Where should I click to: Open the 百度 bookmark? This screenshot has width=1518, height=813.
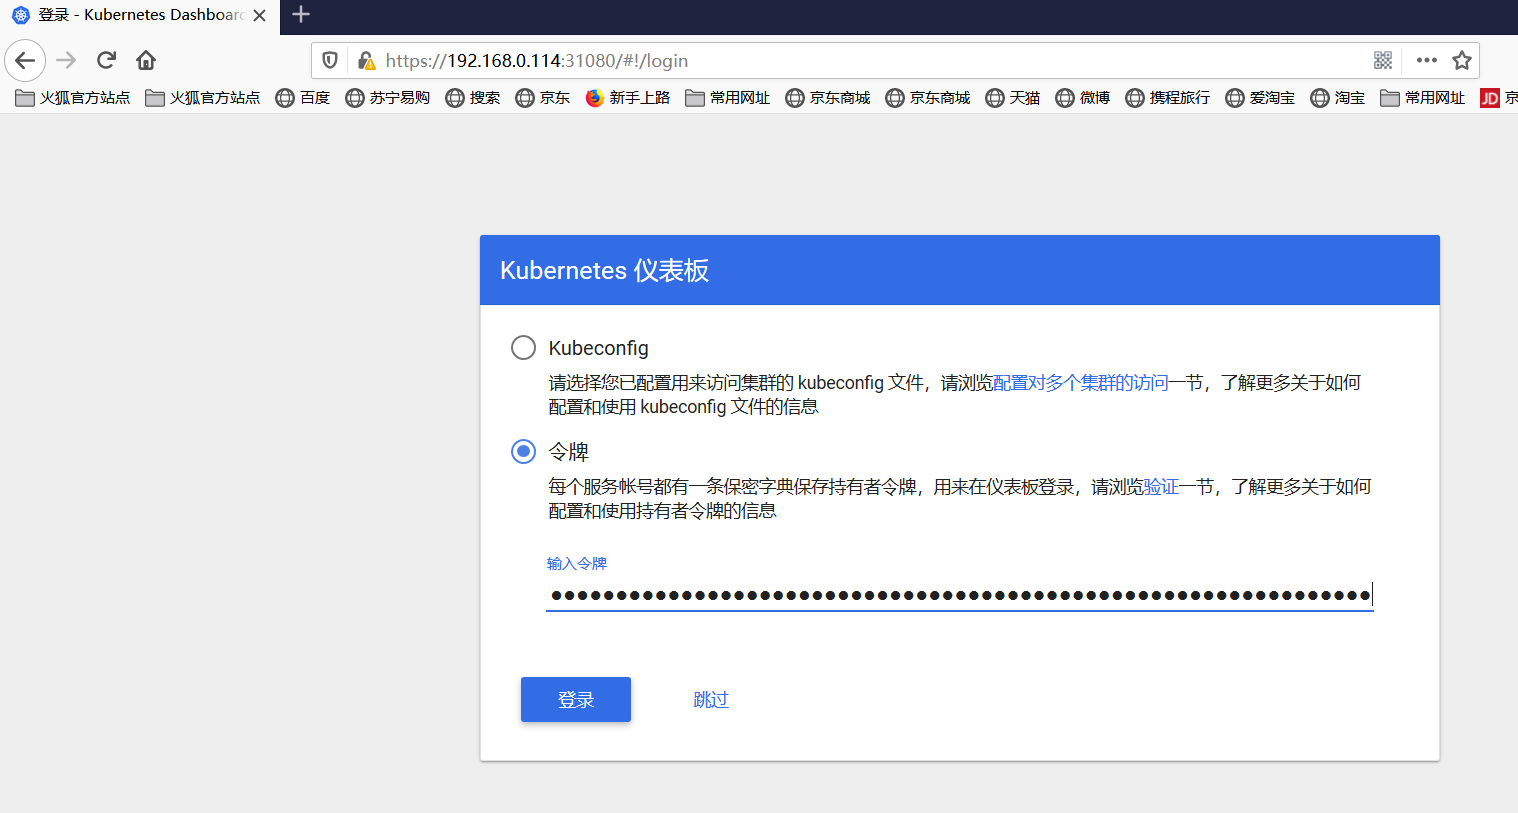303,98
